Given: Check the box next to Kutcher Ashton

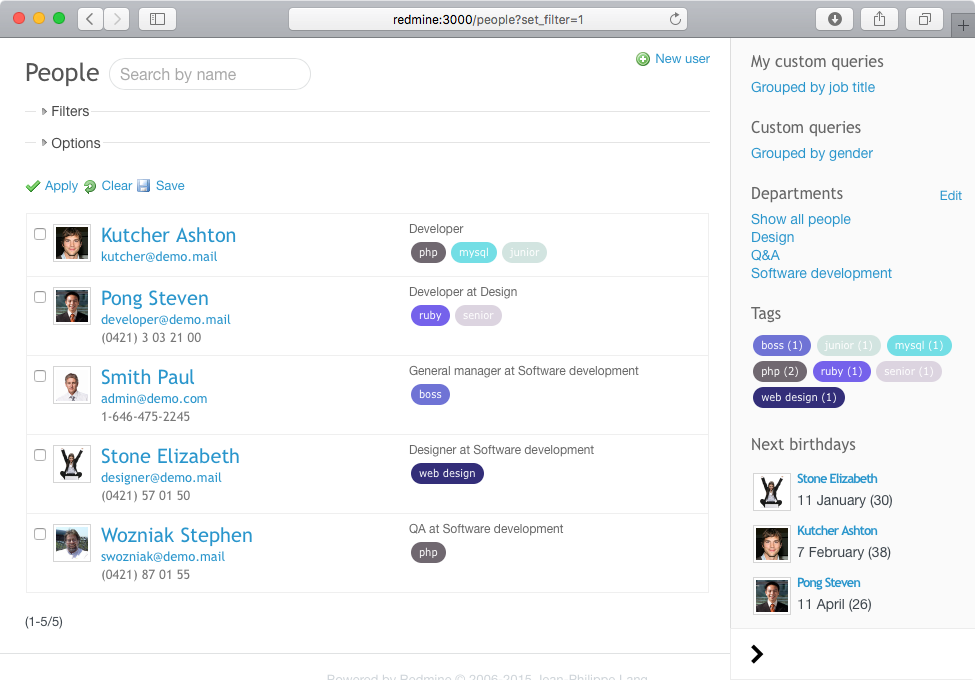Looking at the screenshot, I should [x=40, y=234].
